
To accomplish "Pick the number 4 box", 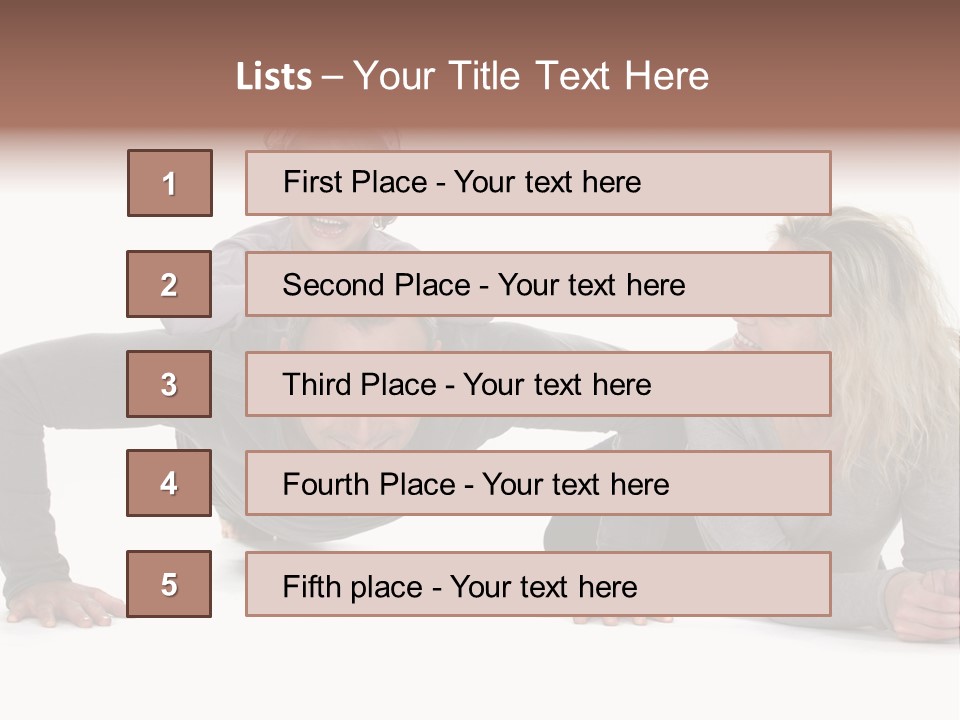I will [169, 483].
